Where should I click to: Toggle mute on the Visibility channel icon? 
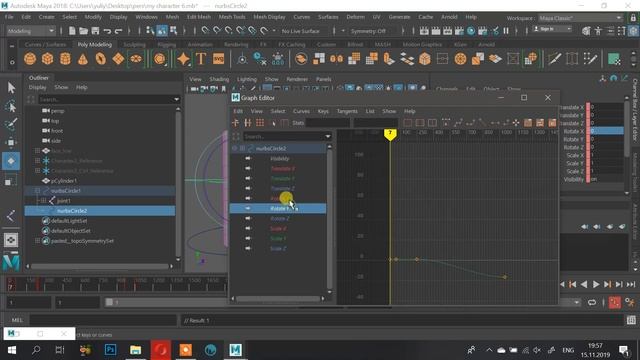click(248, 158)
